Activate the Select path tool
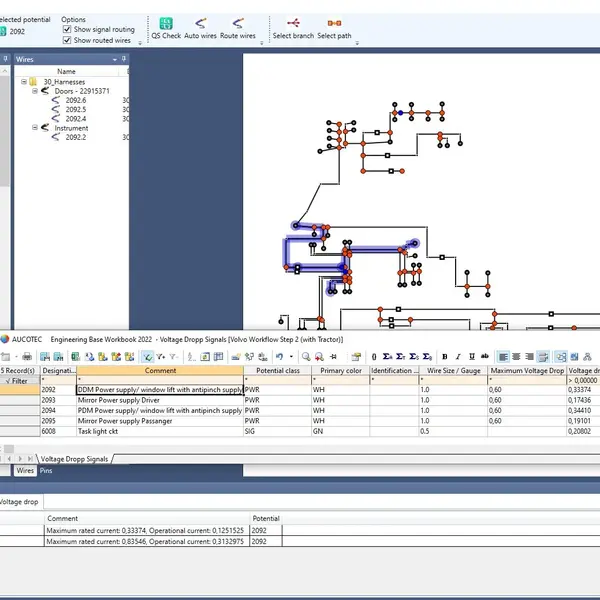The width and height of the screenshot is (600, 600). pos(334,27)
